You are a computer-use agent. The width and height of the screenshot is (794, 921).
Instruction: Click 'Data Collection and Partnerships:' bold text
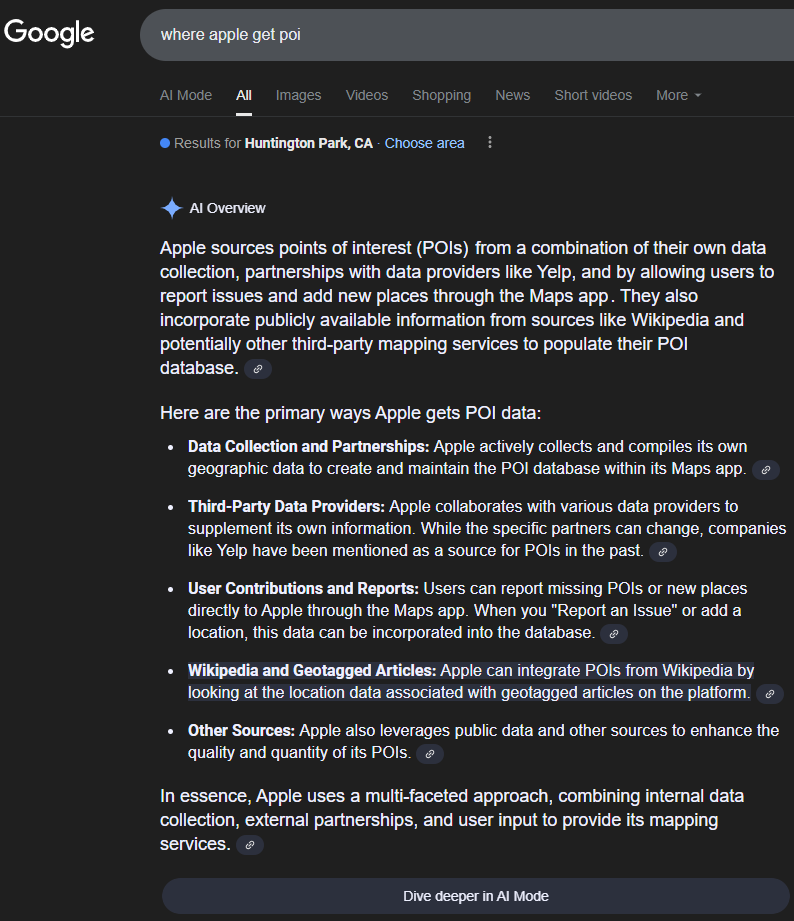point(308,446)
